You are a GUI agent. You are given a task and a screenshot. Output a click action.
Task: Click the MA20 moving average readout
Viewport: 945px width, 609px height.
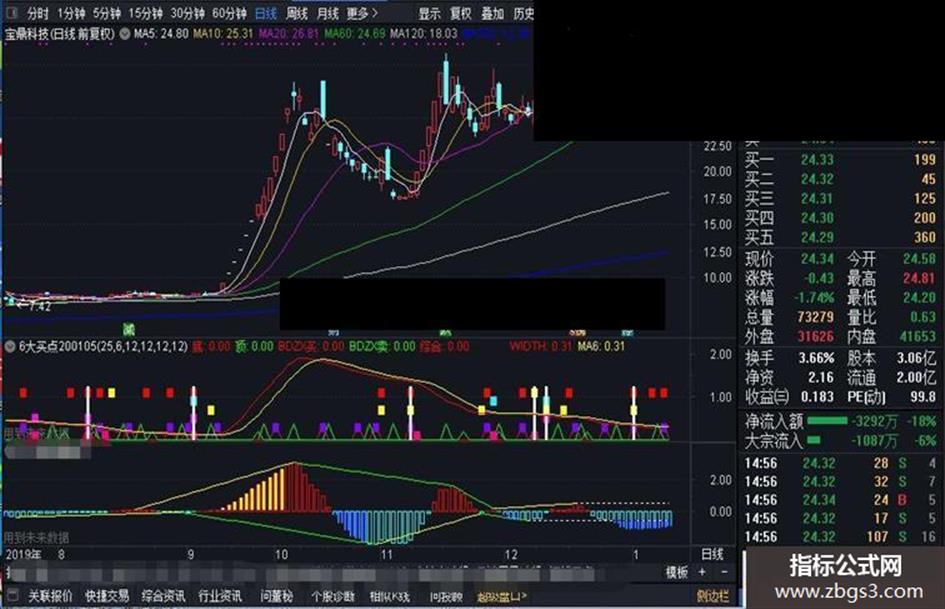(288, 34)
